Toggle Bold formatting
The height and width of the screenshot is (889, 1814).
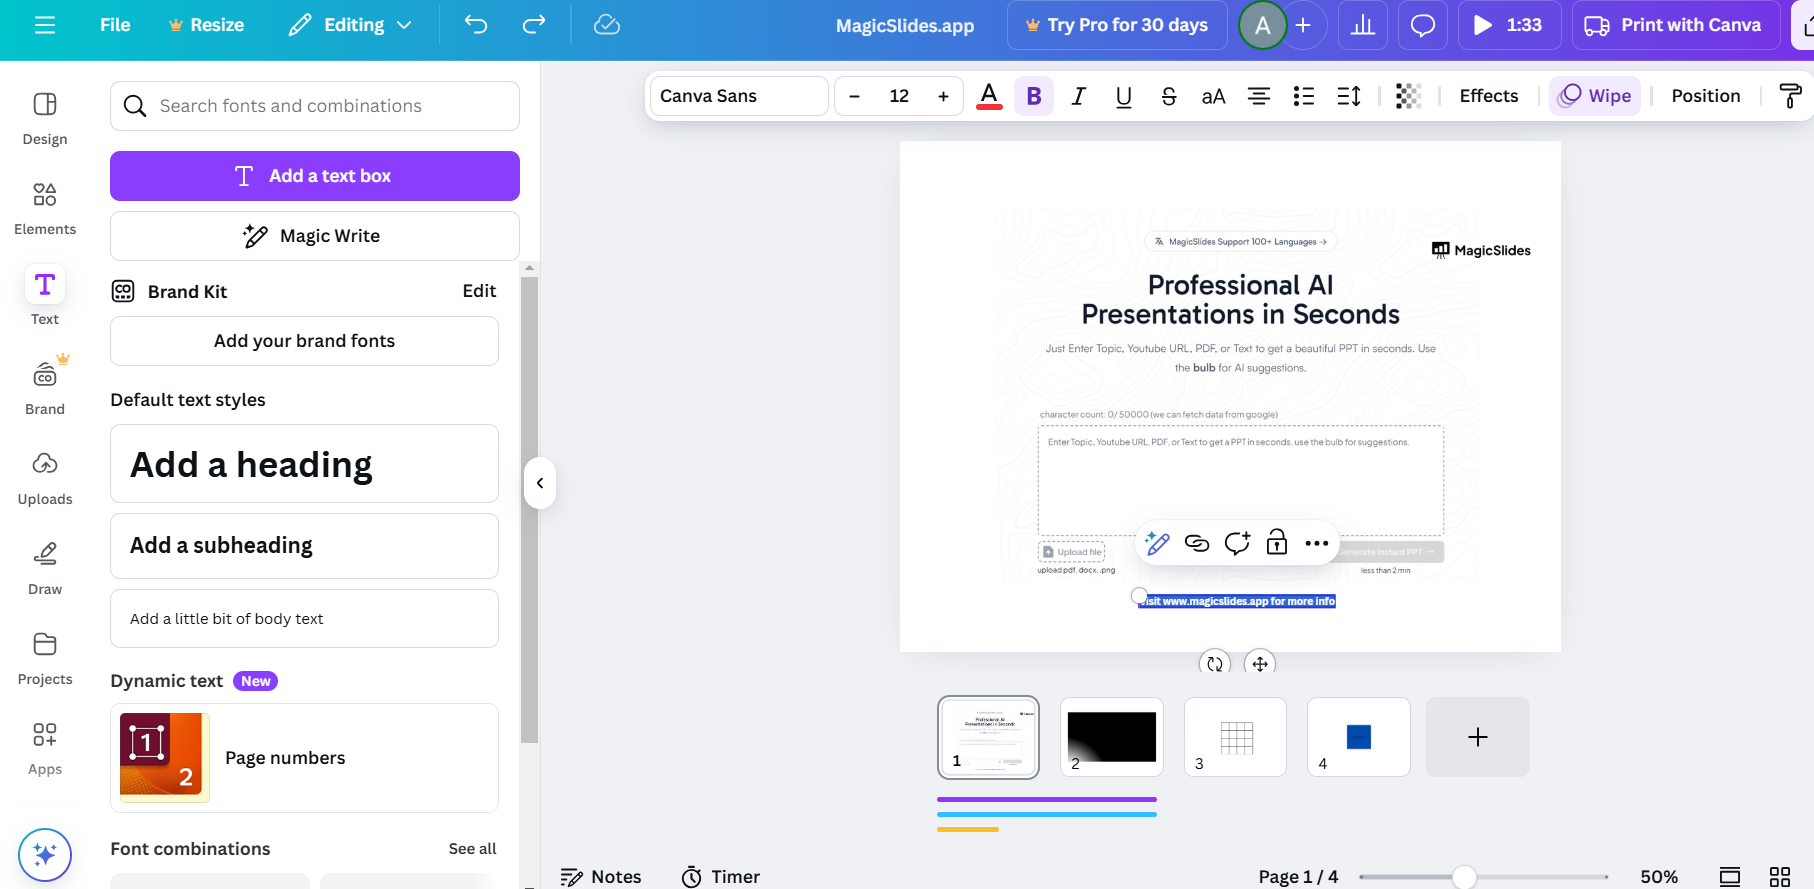tap(1034, 96)
